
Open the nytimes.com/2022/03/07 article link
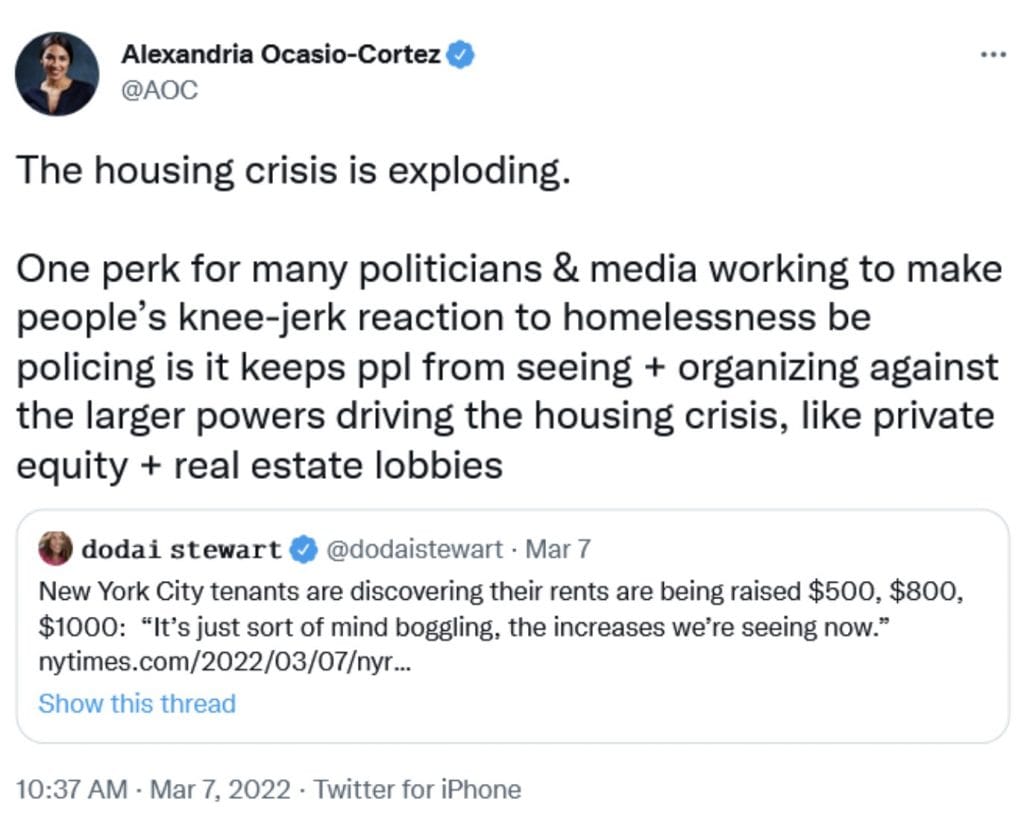pyautogui.click(x=225, y=662)
